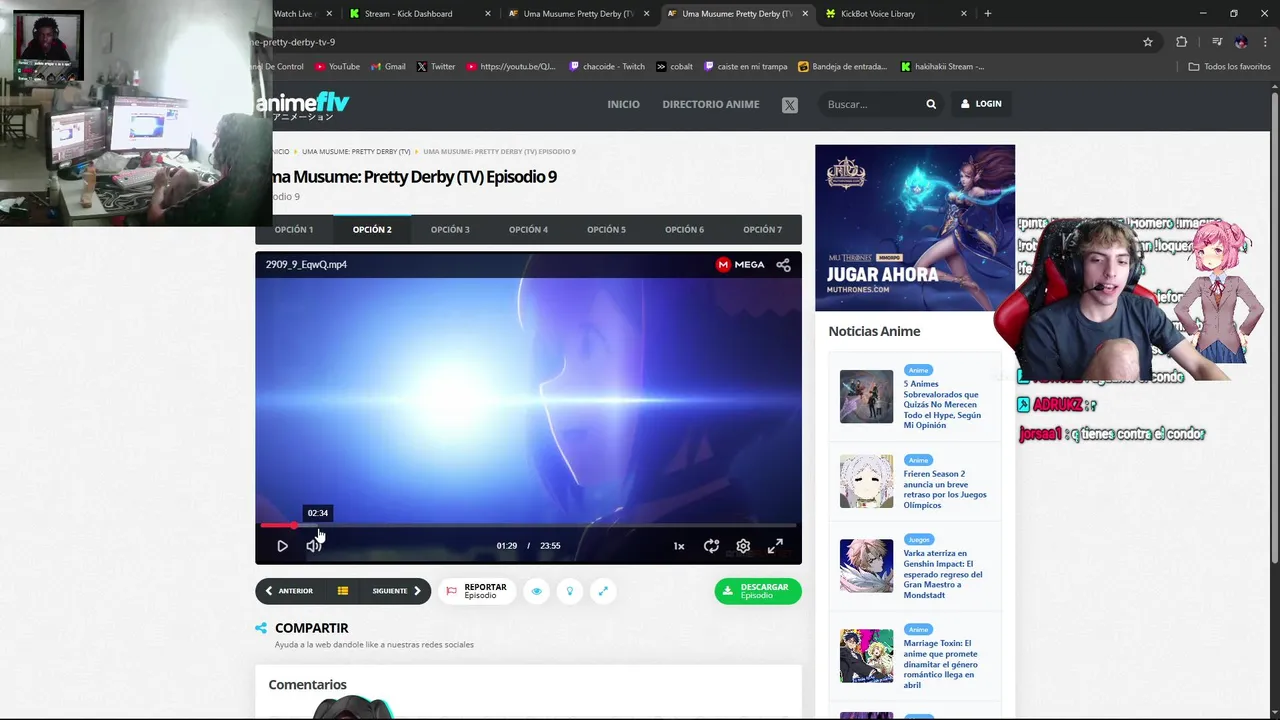The height and width of the screenshot is (720, 1280).
Task: Toggle the eye watched-episode button
Action: click(x=536, y=591)
